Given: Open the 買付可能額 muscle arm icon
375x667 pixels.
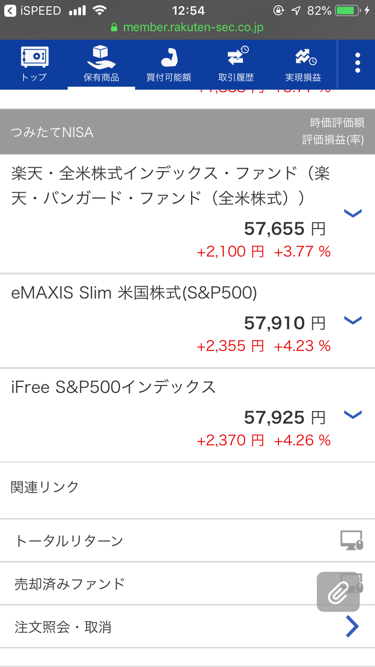Looking at the screenshot, I should [169, 57].
